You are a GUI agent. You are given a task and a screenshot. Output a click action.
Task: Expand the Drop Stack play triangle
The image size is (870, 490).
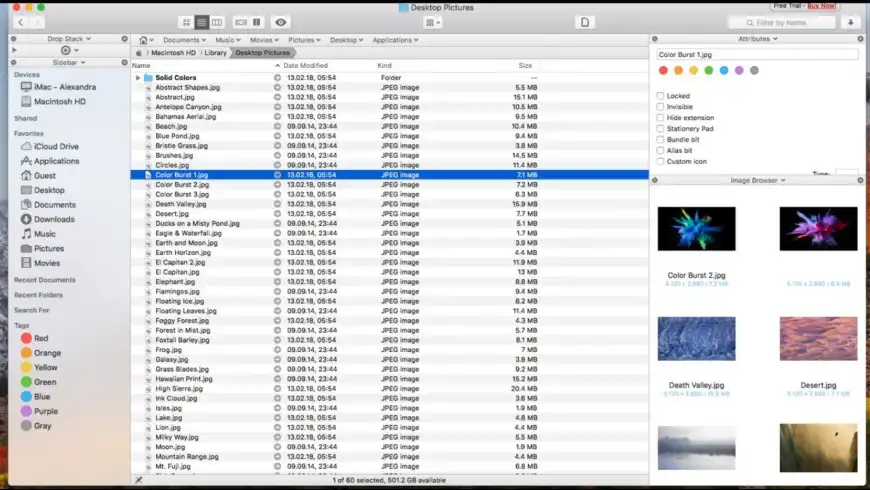(14, 50)
